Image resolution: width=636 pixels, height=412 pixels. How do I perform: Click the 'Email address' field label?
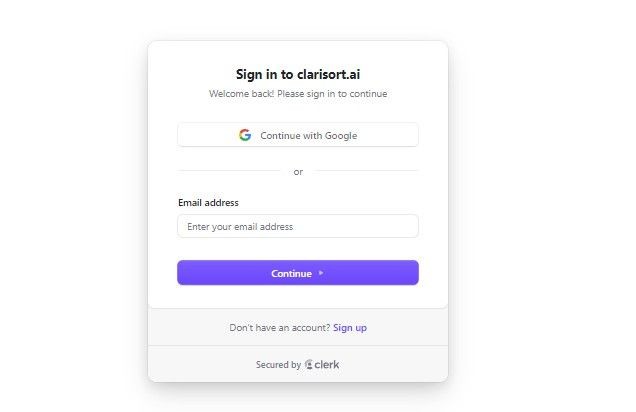click(208, 203)
